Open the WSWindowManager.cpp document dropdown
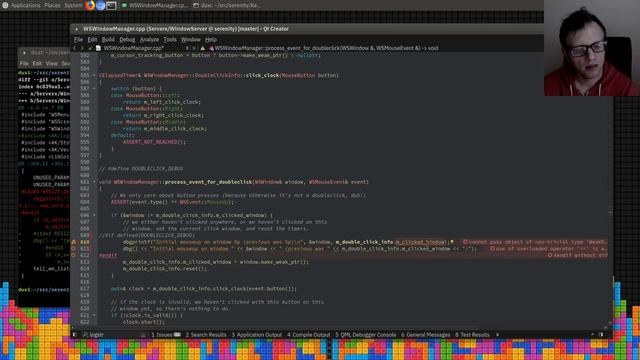Screen dimensions: 640x360 [187, 48]
